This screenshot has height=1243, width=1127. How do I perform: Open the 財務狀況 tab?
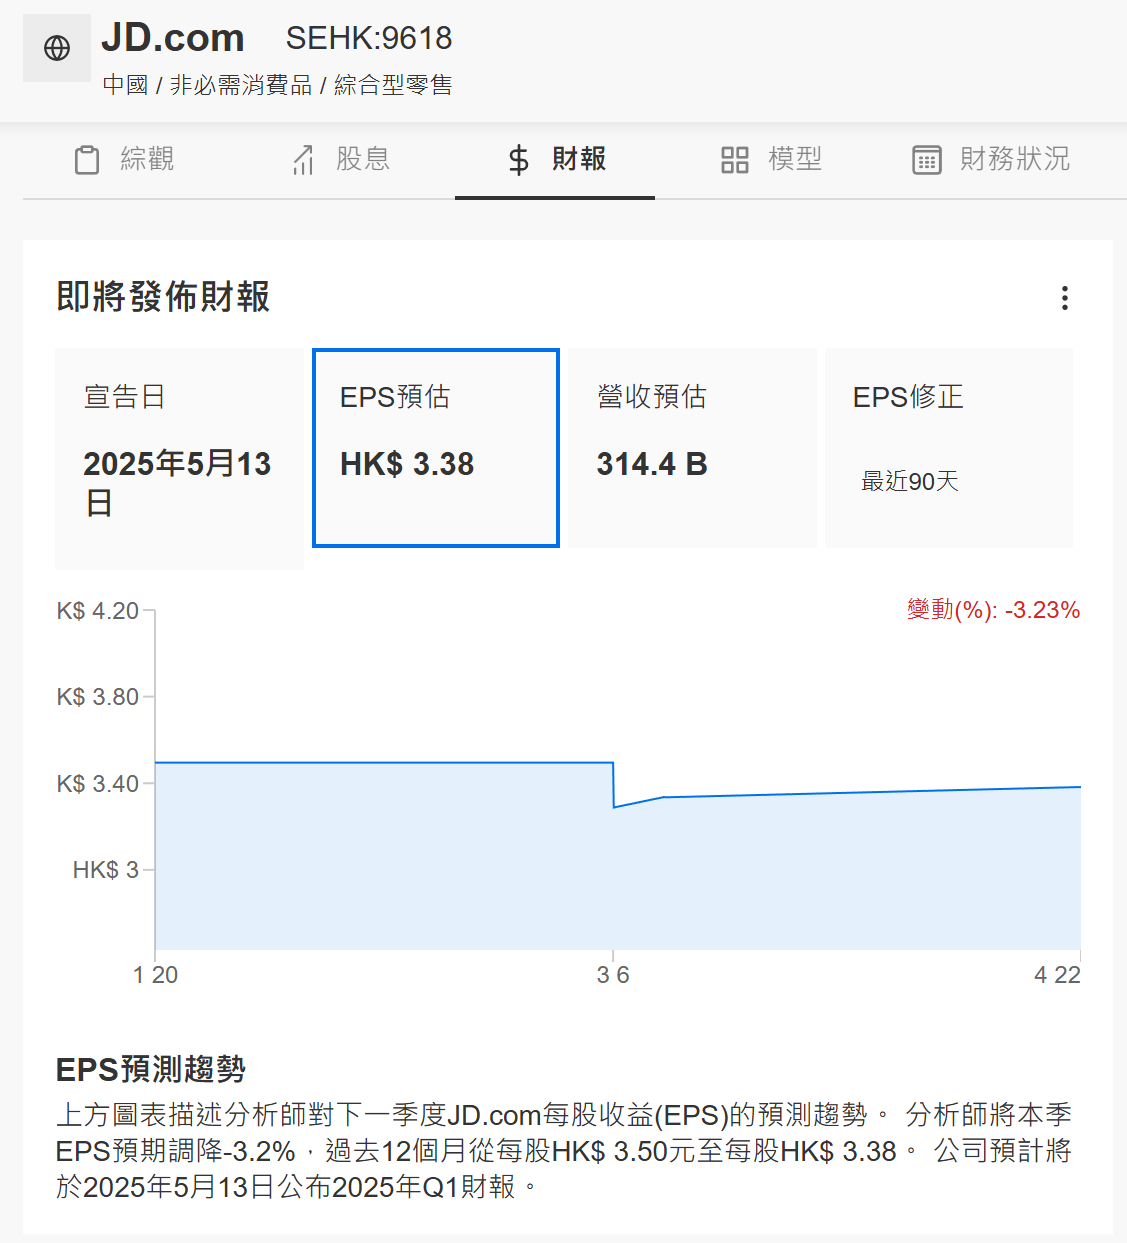click(x=991, y=160)
